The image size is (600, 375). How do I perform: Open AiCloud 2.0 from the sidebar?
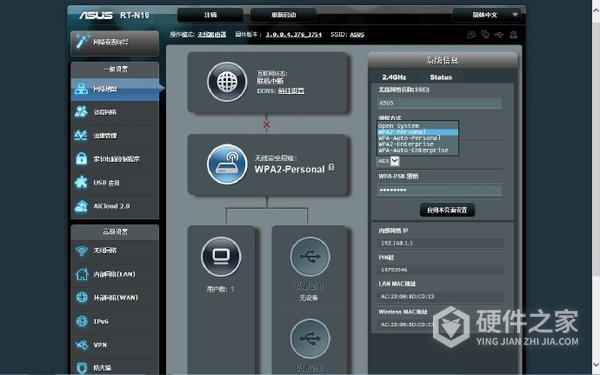pyautogui.click(x=114, y=206)
